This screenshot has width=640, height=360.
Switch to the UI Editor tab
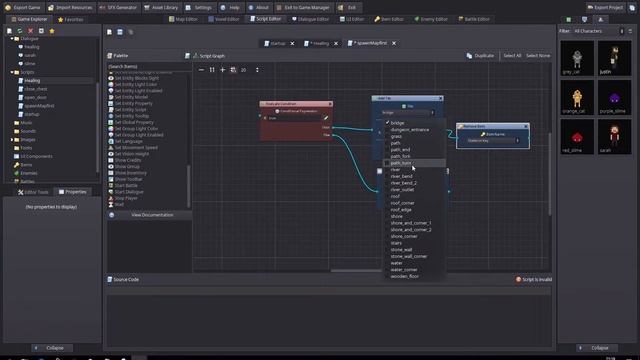tap(352, 19)
